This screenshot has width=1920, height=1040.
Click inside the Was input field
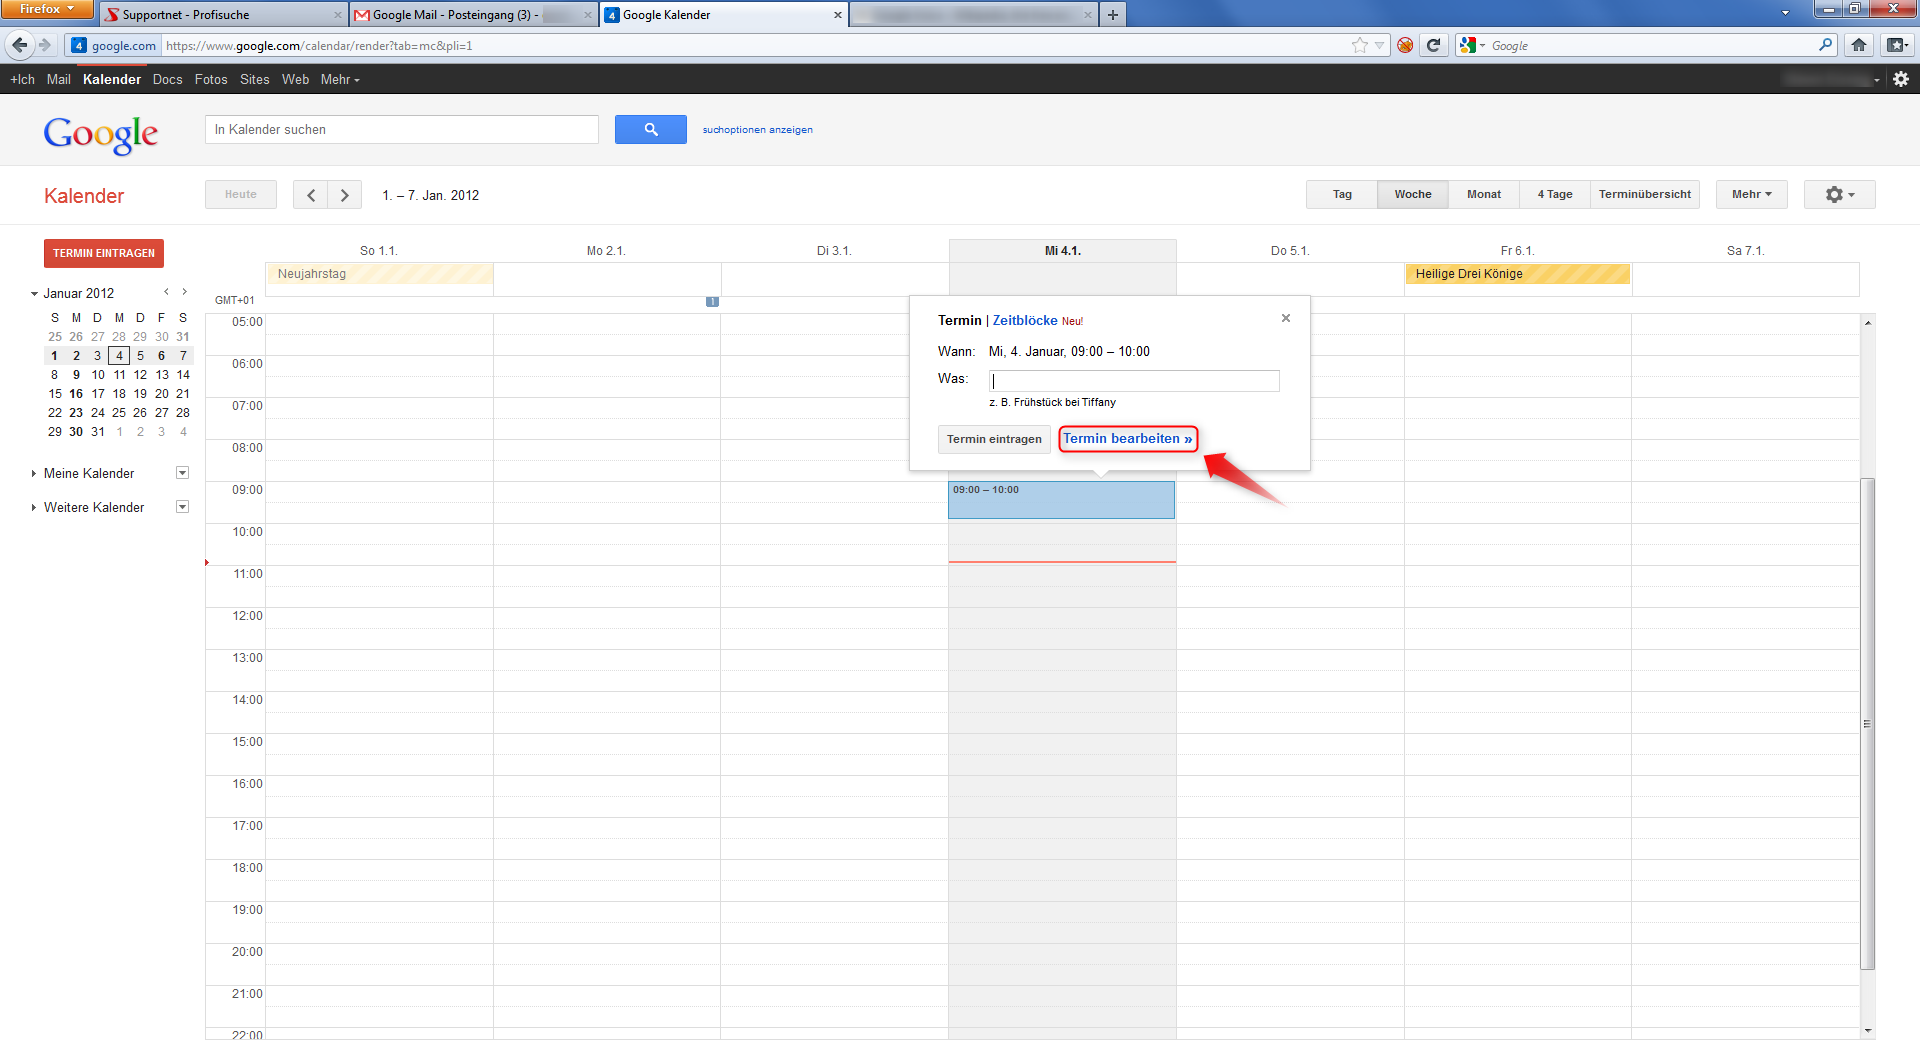pos(1134,380)
